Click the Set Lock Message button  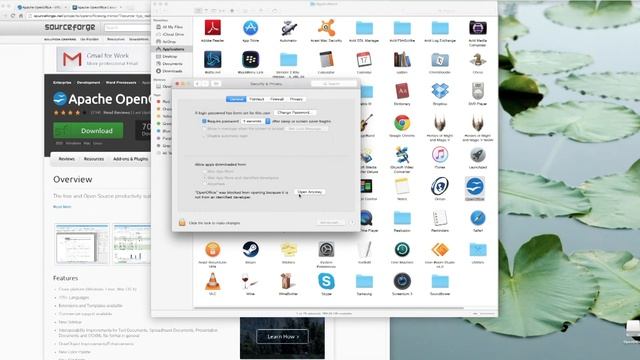(x=305, y=129)
